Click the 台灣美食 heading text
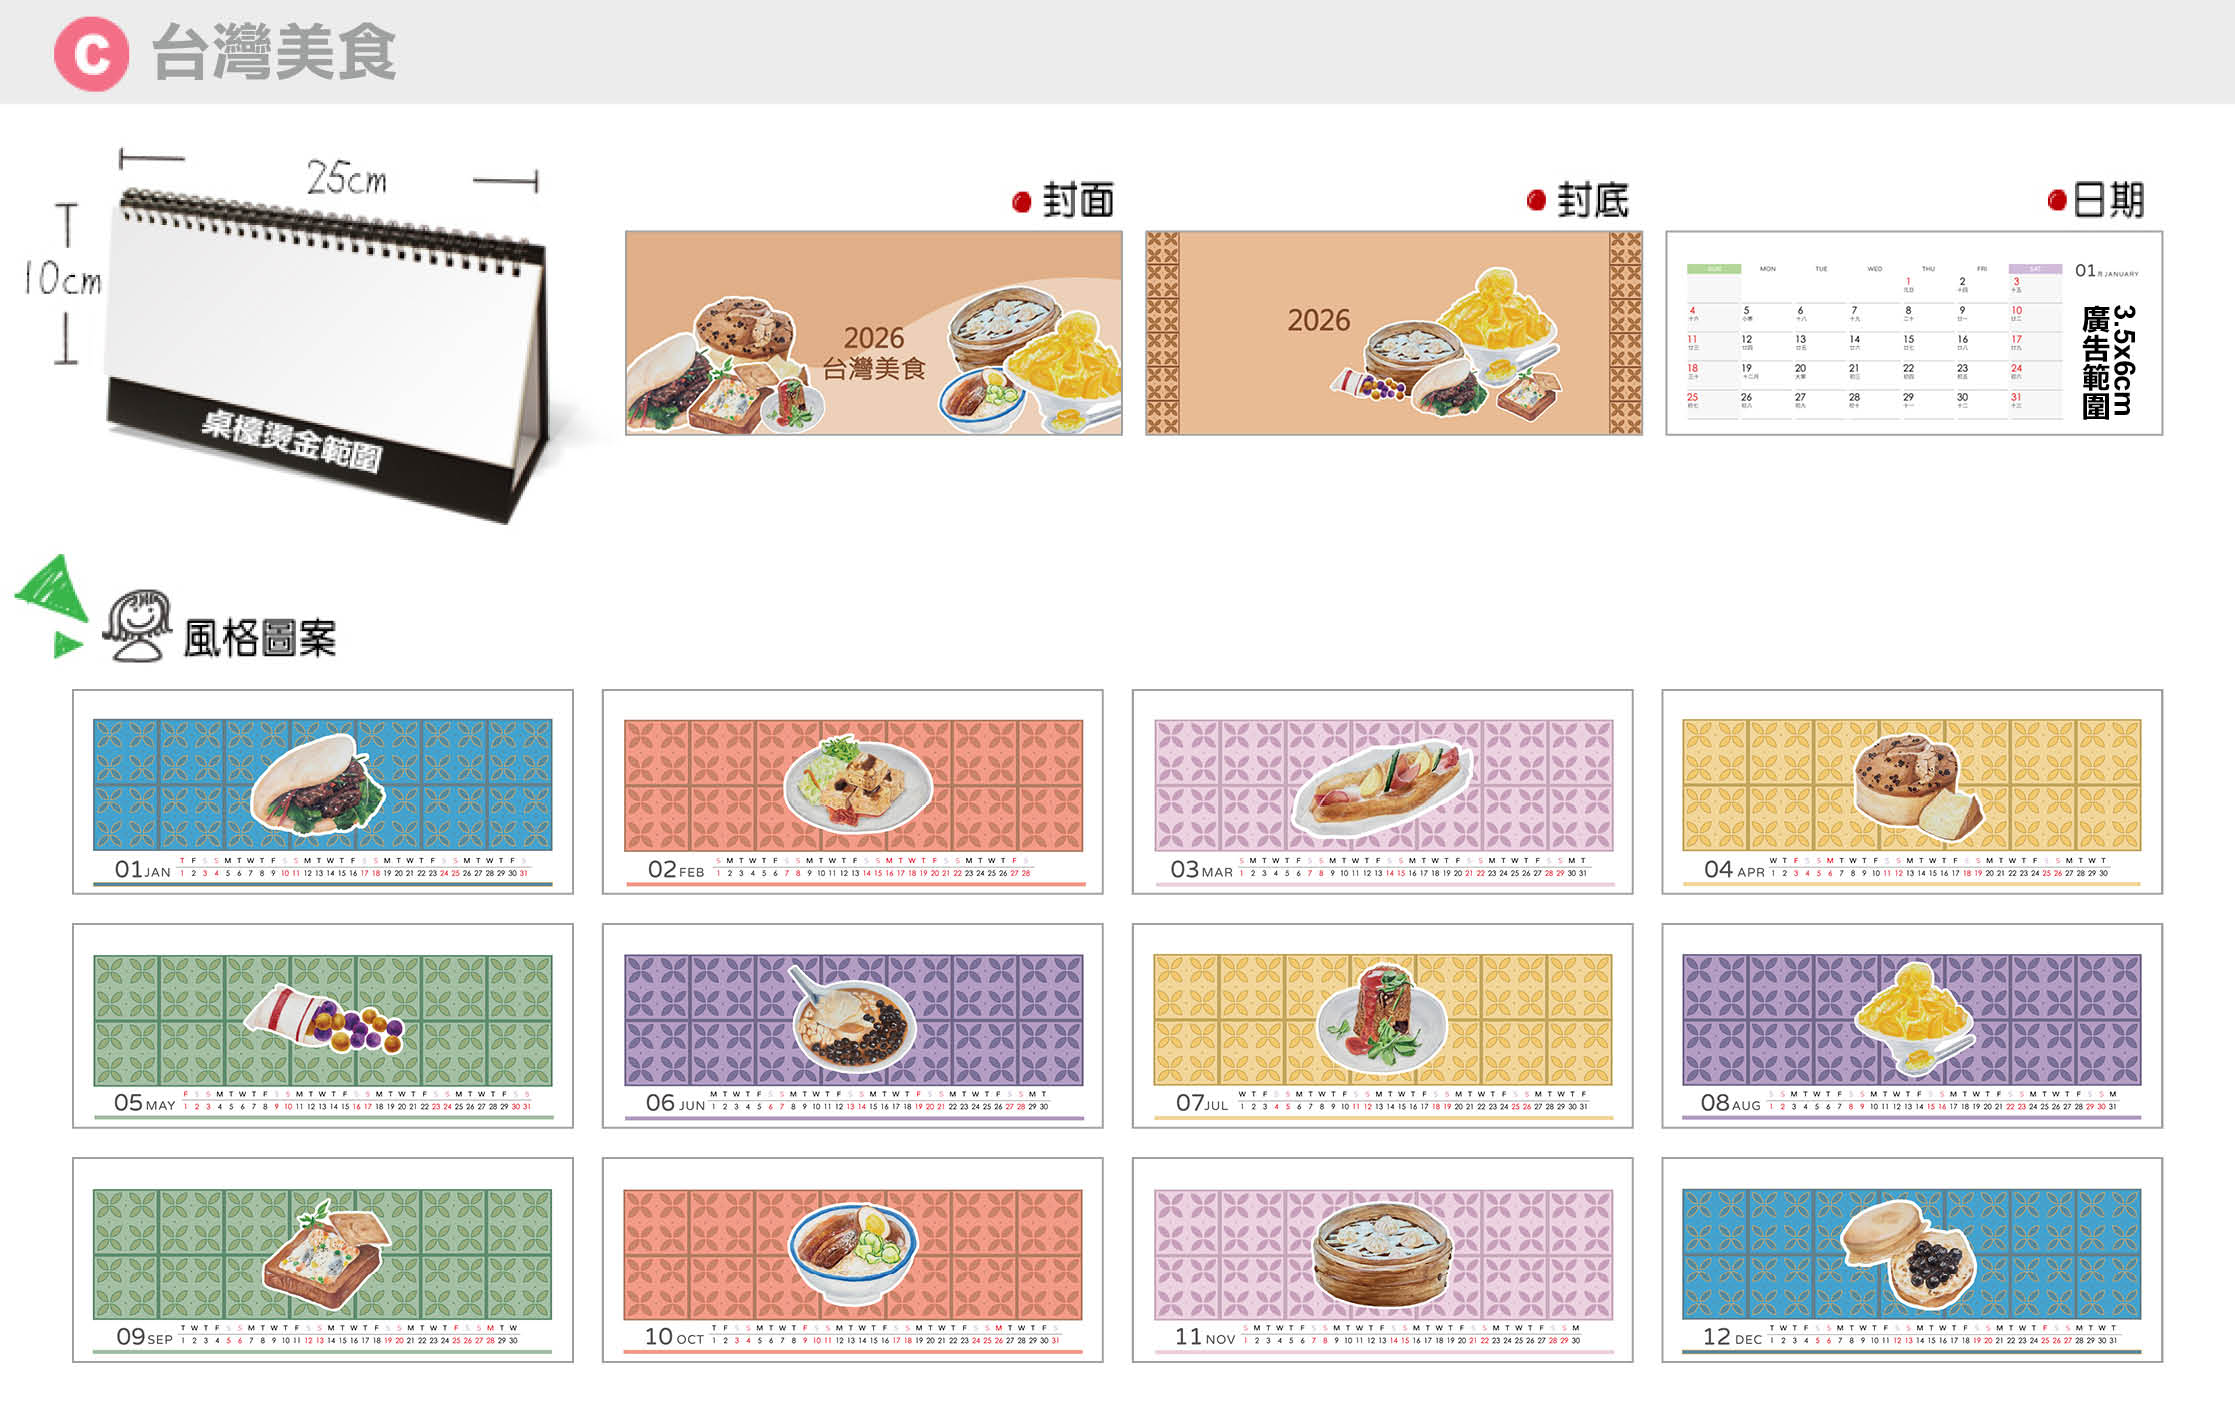Screen dimensions: 2235x1425 [x=274, y=53]
